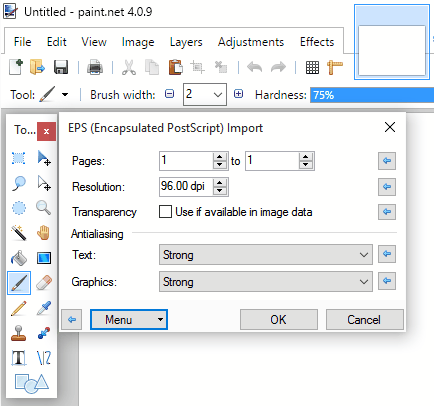Open the Tool chooser dropdown arrow
Viewport: 434px width, 406px height.
pos(65,95)
